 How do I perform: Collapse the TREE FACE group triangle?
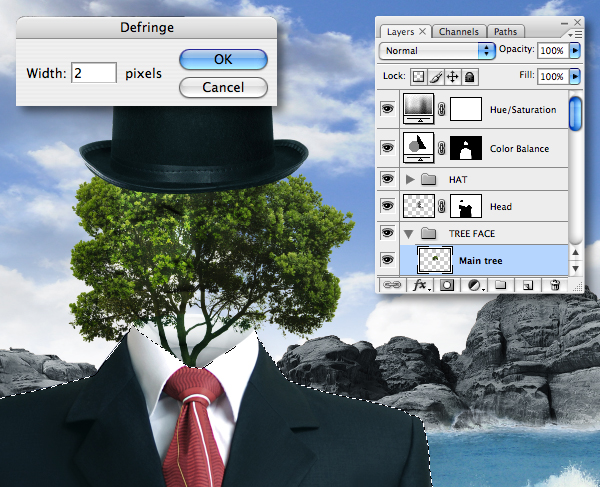409,233
